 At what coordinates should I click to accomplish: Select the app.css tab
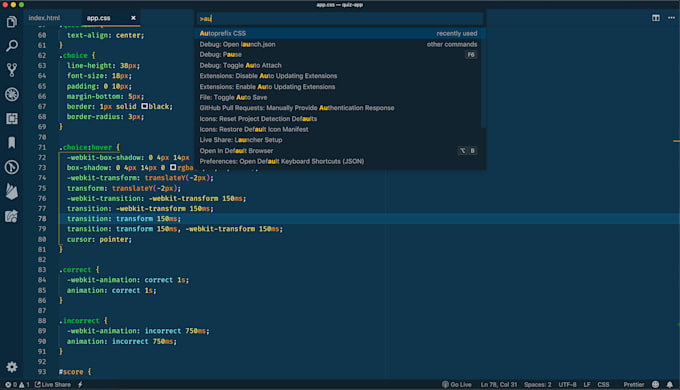pyautogui.click(x=98, y=18)
